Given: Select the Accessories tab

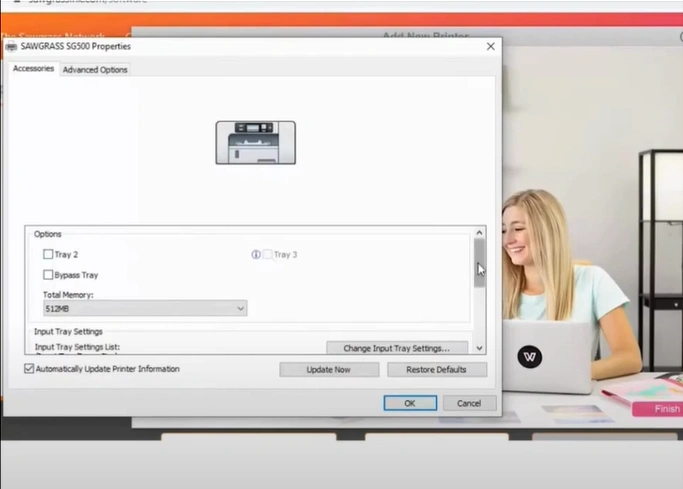Looking at the screenshot, I should (33, 69).
